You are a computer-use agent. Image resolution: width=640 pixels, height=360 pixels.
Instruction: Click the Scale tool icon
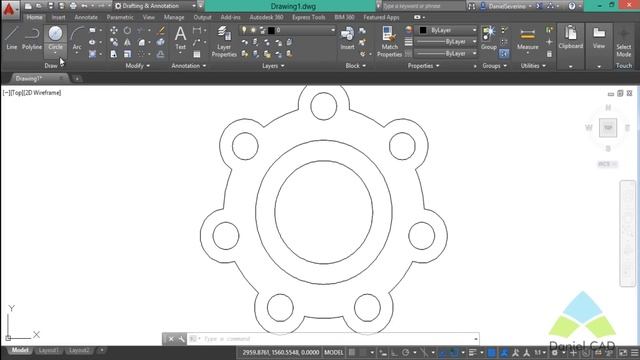(127, 54)
